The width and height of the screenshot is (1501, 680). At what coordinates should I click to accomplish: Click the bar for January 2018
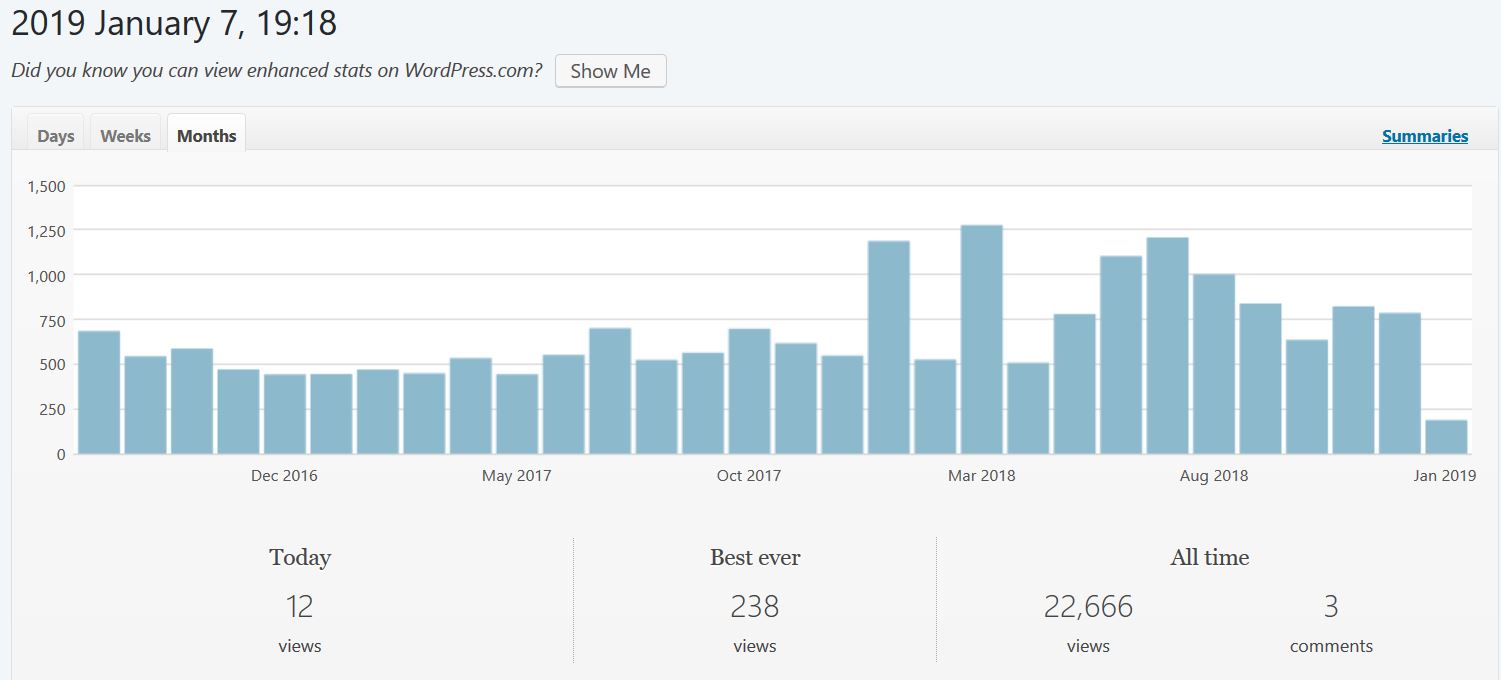pos(888,347)
